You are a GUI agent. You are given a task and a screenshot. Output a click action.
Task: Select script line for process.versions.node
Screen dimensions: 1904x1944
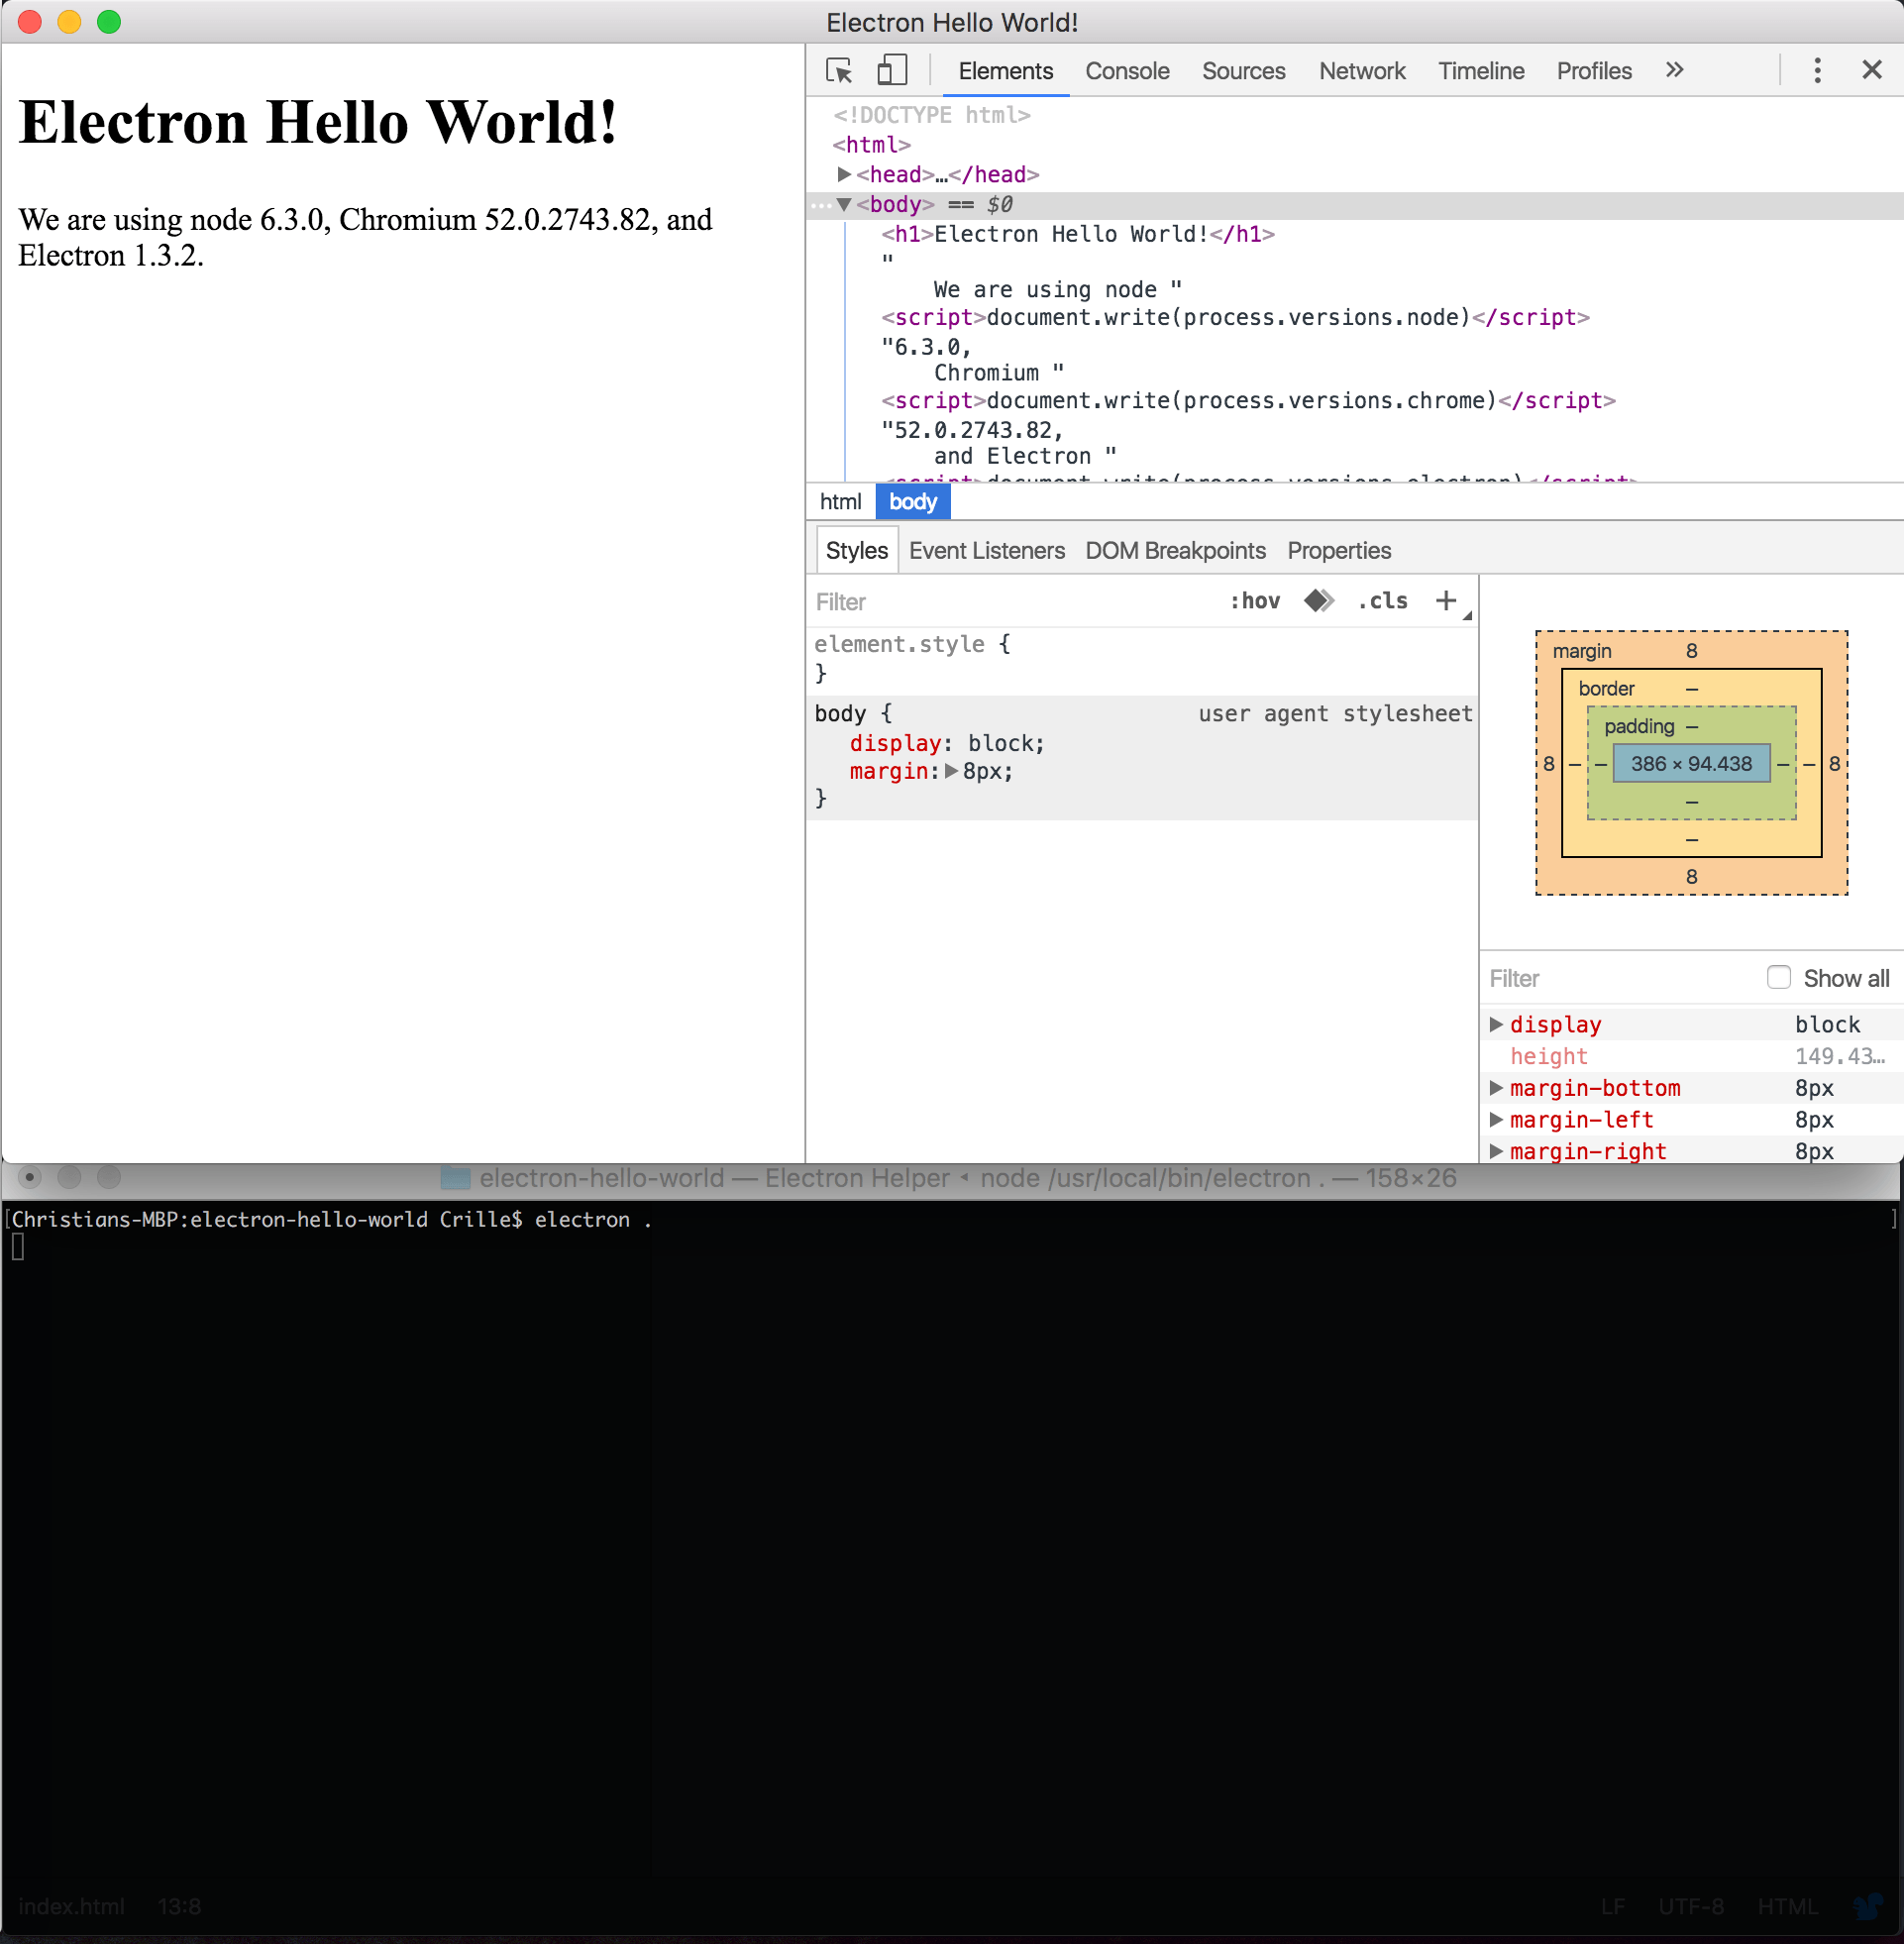click(x=1235, y=317)
